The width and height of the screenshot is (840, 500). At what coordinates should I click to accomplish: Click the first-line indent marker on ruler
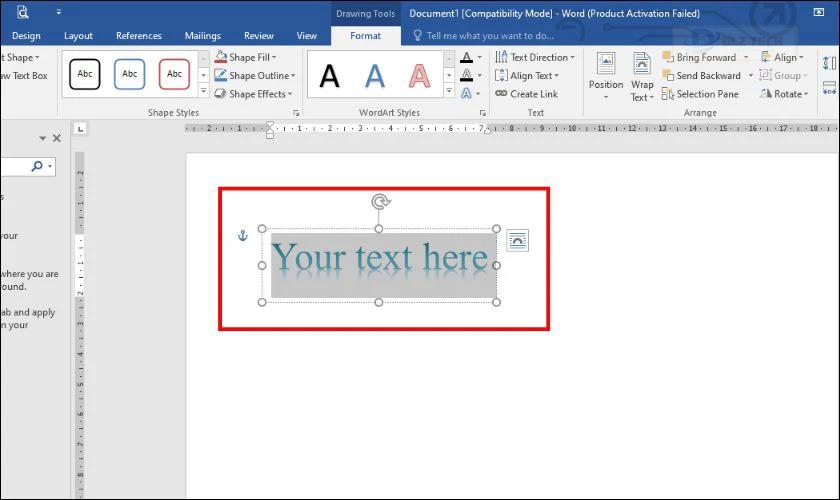coord(269,125)
